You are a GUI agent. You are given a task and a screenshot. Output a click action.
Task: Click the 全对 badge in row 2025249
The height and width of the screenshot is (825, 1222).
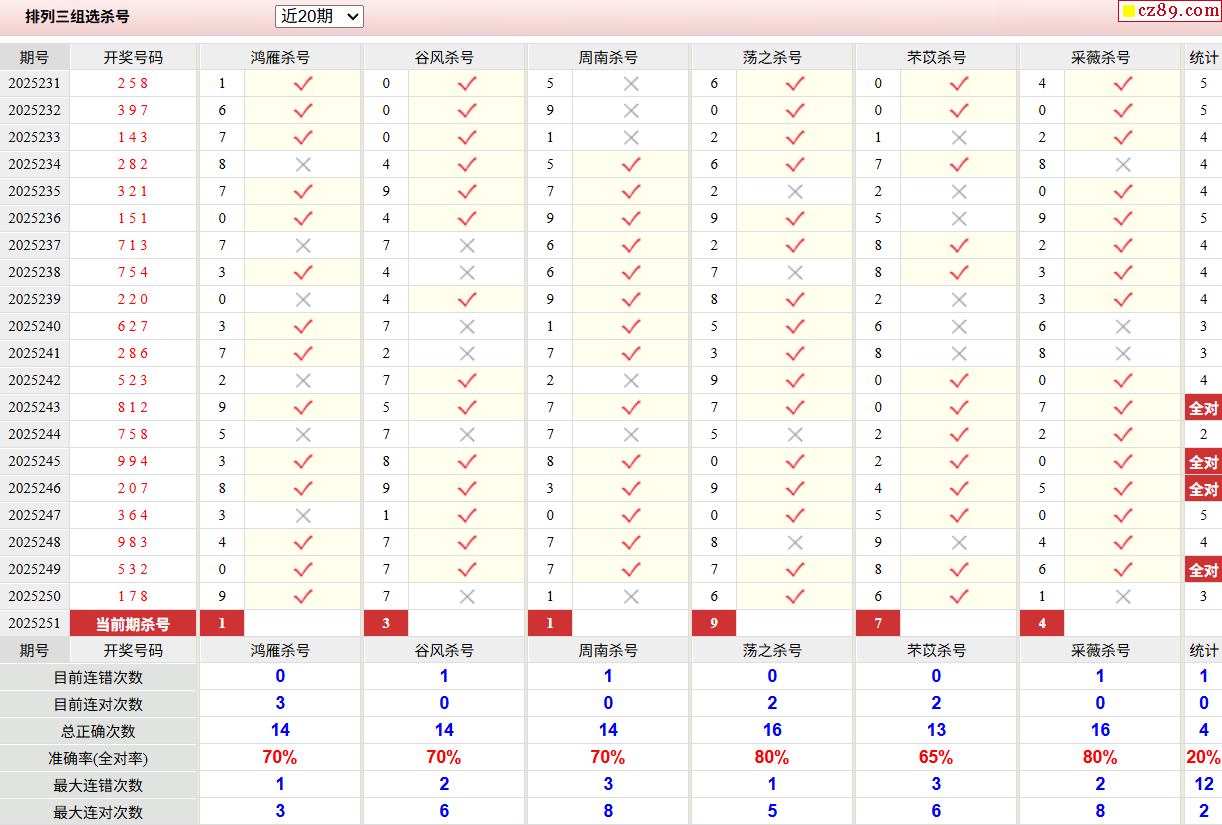(1203, 570)
